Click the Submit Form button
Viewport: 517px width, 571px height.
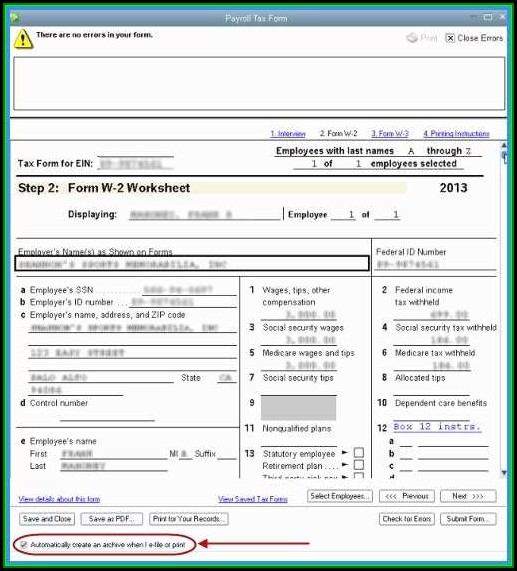tap(468, 519)
